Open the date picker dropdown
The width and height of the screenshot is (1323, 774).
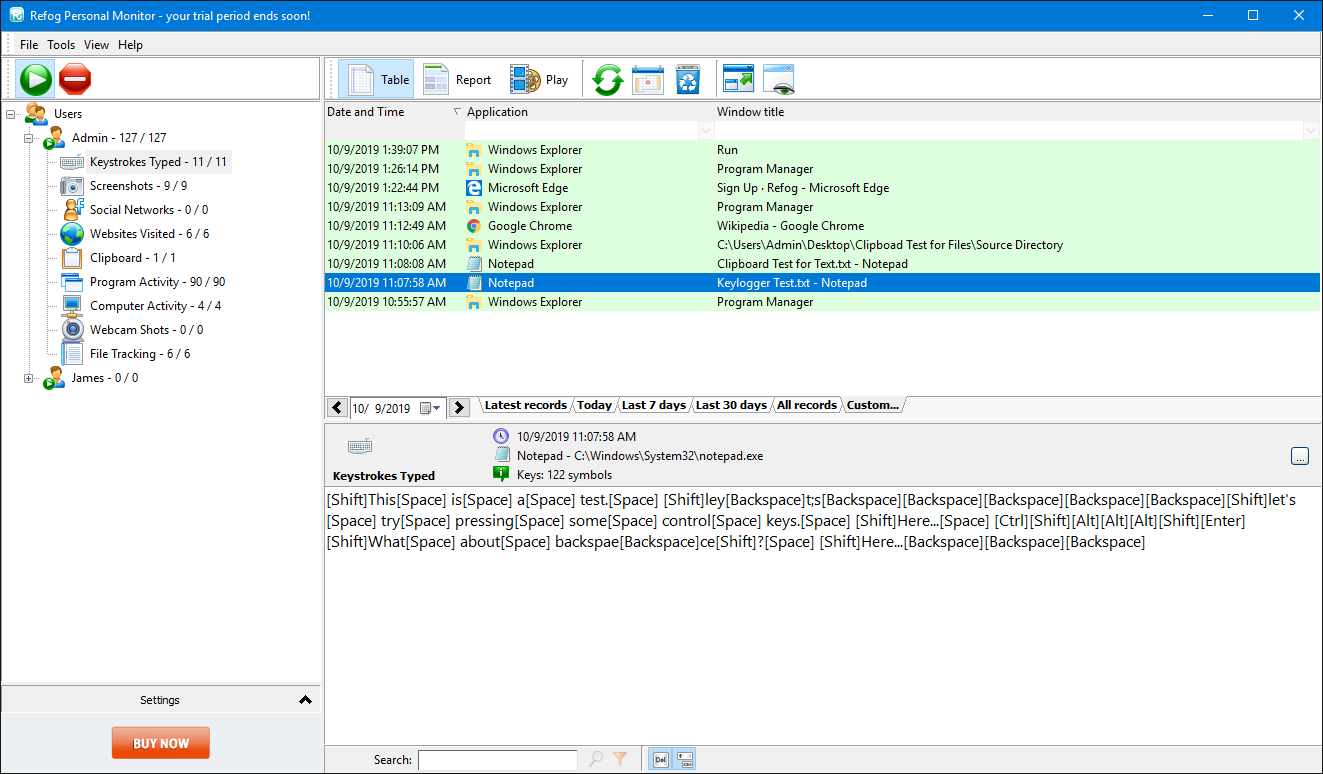pyautogui.click(x=437, y=407)
